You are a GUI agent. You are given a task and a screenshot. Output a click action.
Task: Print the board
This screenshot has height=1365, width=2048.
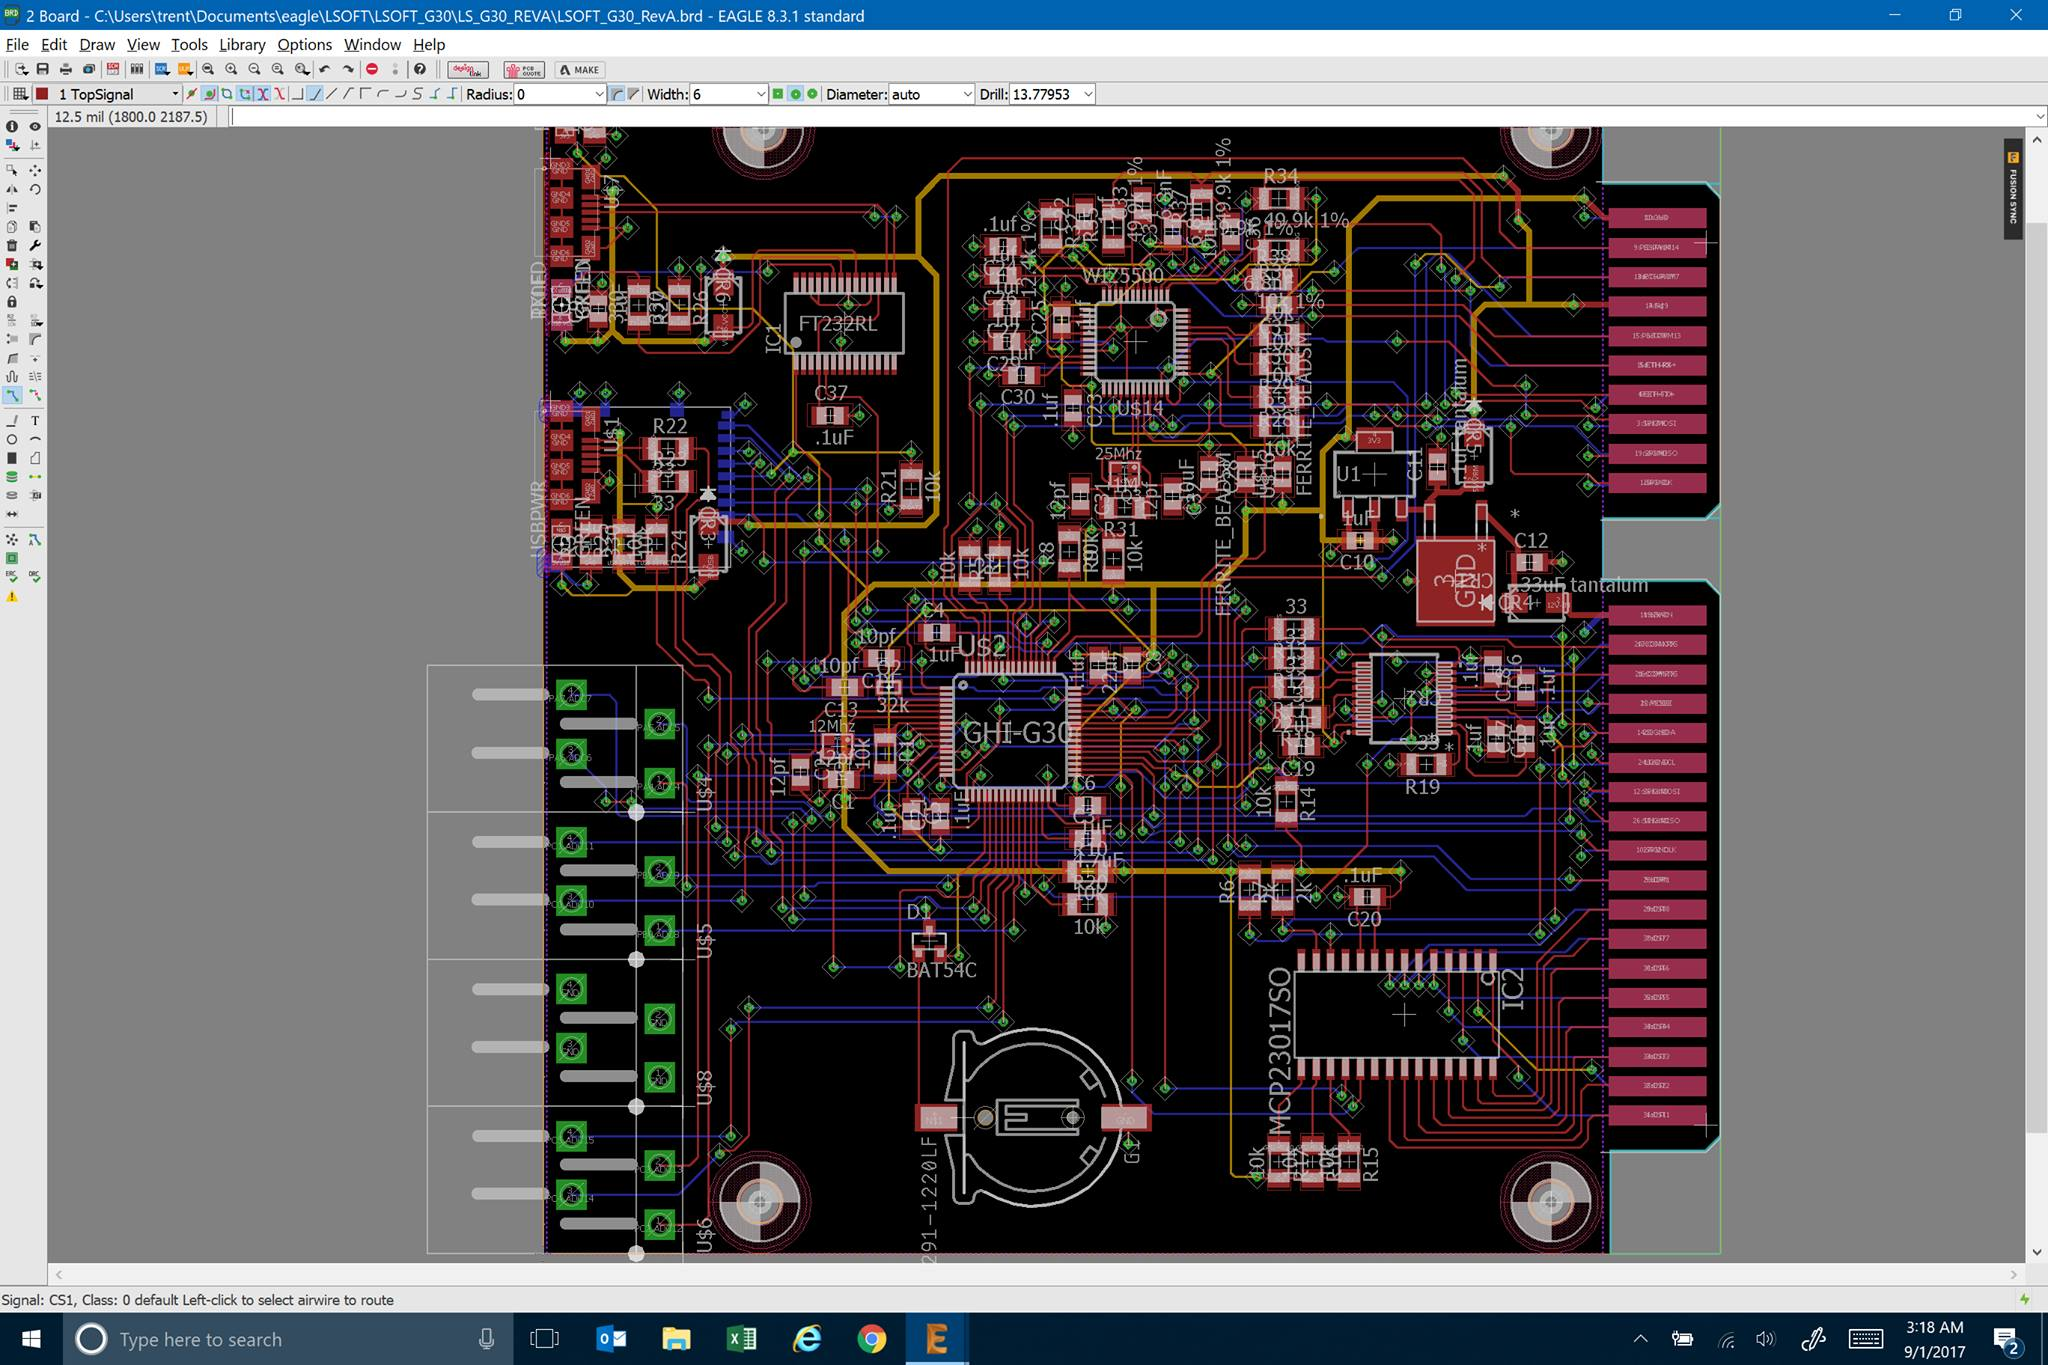coord(66,69)
